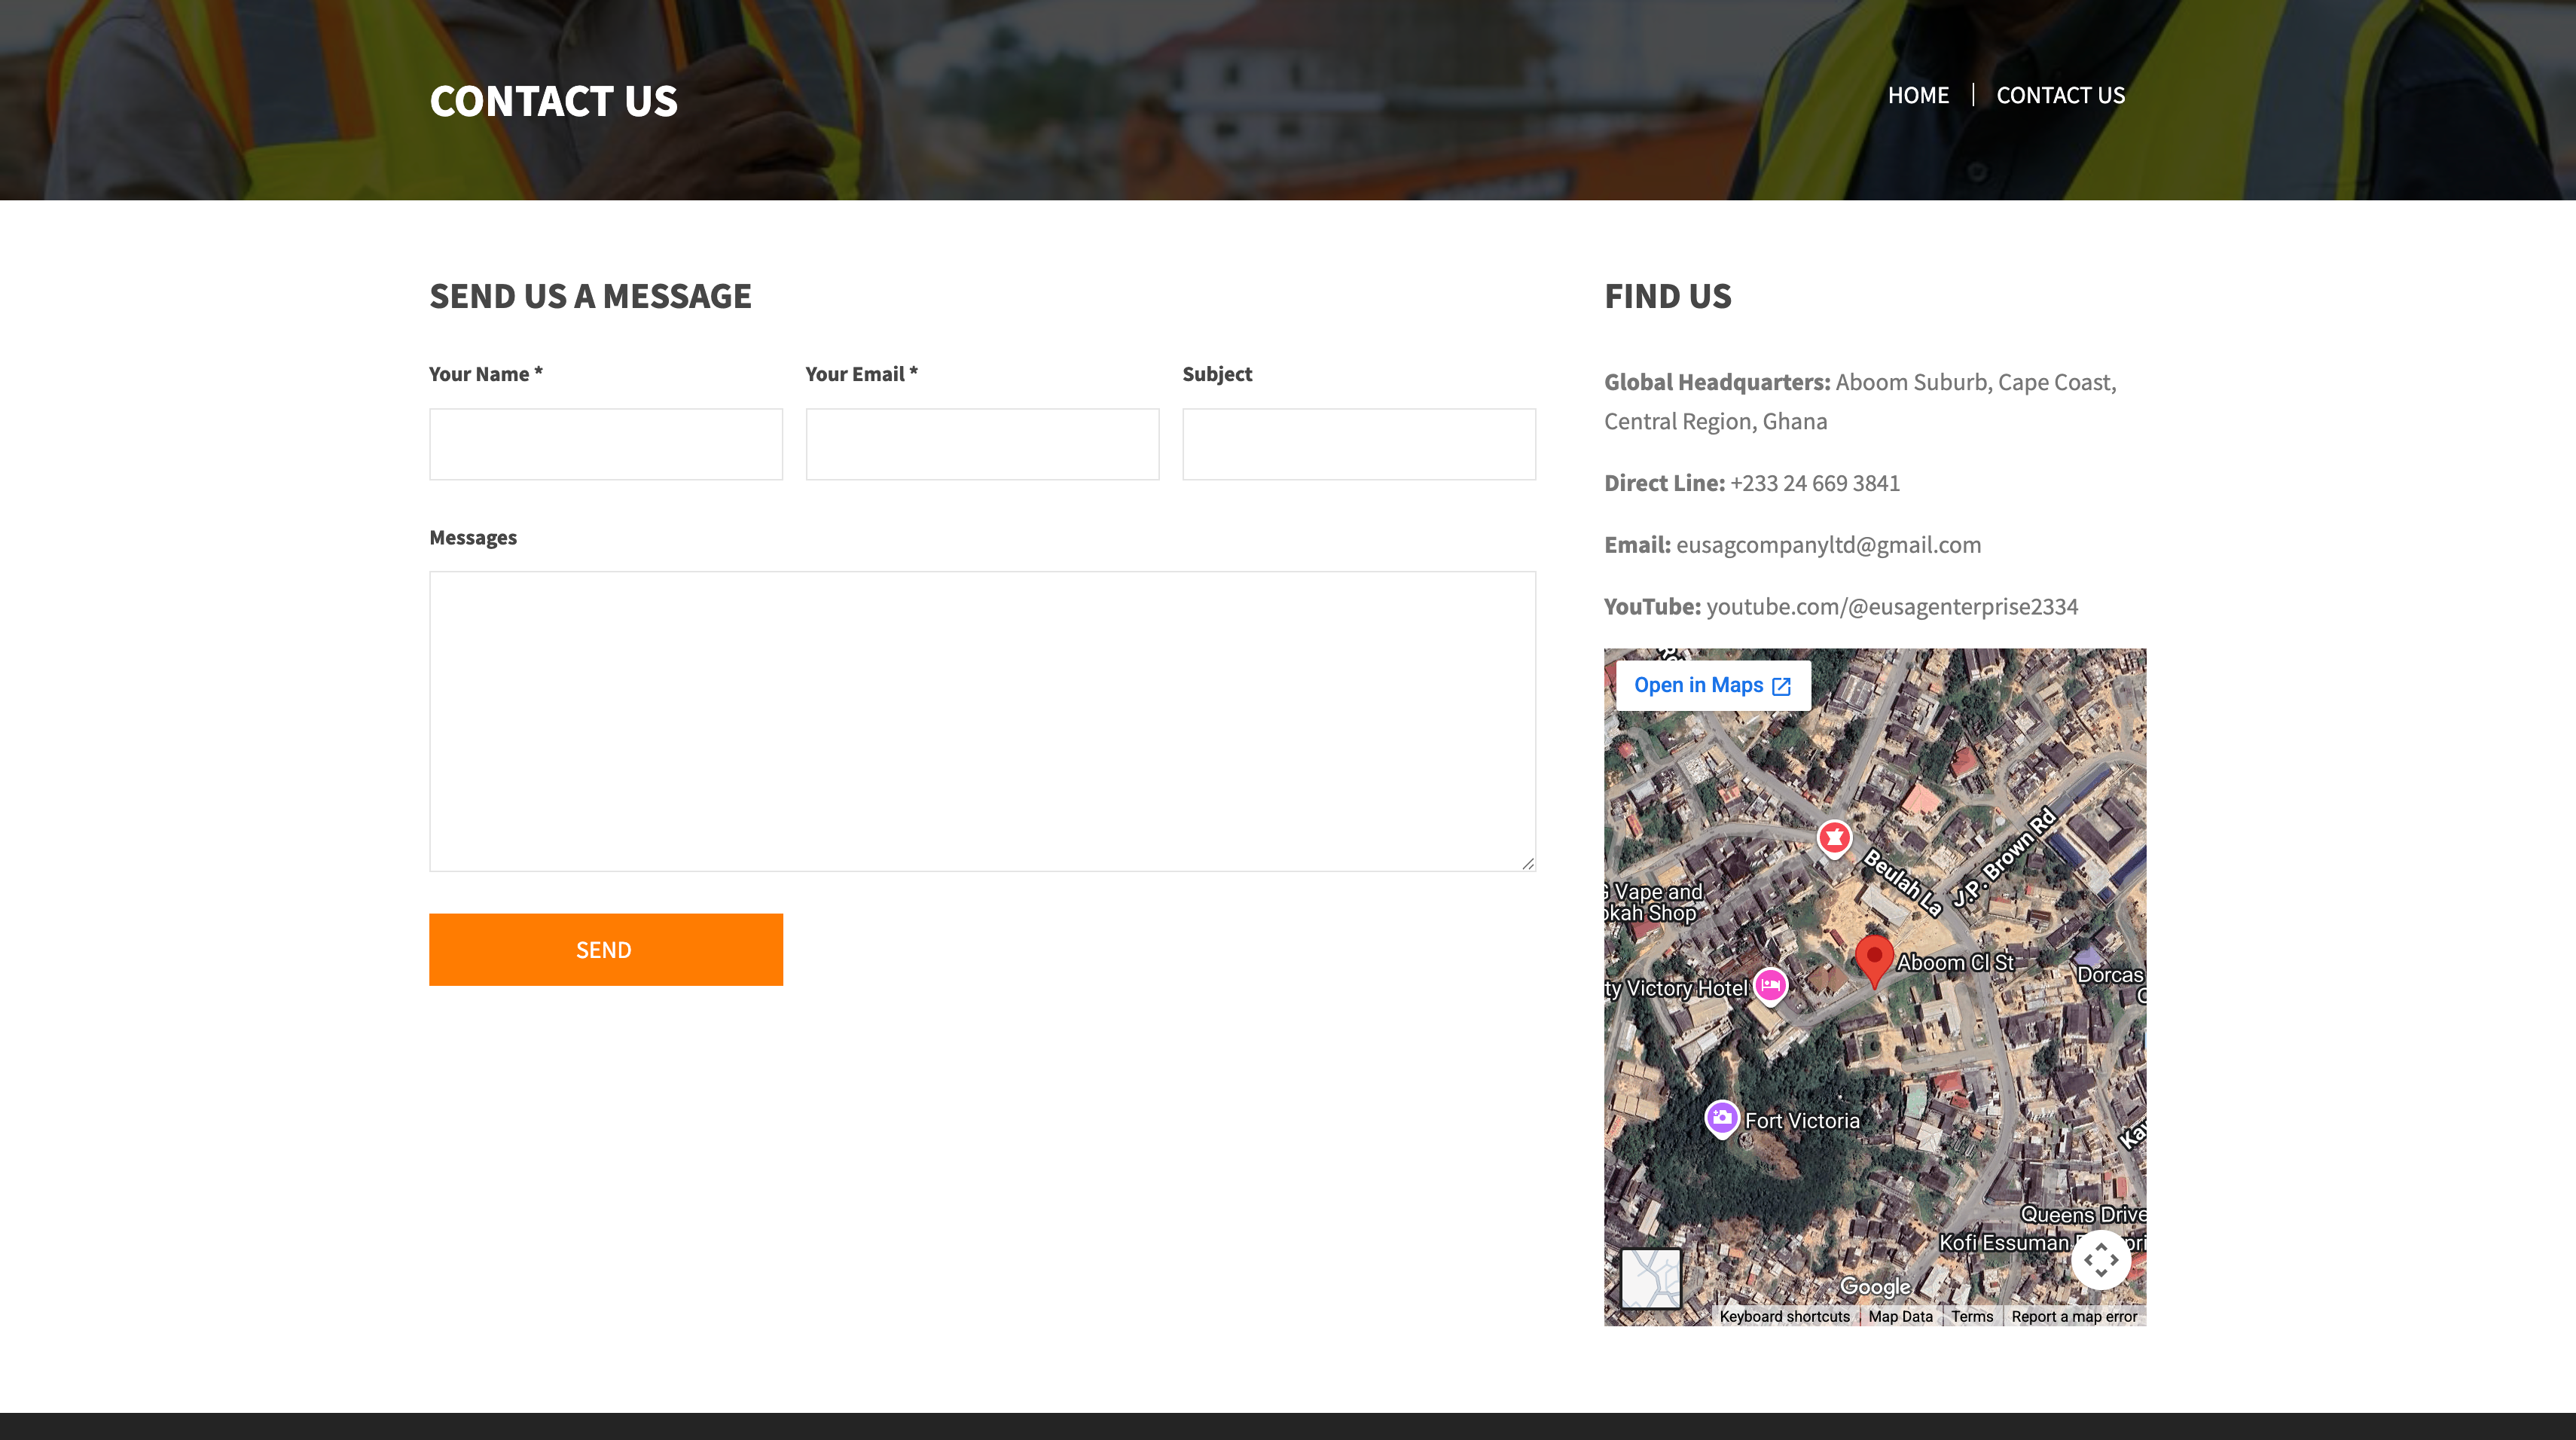Click the YouTube address youtube.com/@eusagenterprise2334
Image resolution: width=2576 pixels, height=1440 pixels.
(1892, 607)
